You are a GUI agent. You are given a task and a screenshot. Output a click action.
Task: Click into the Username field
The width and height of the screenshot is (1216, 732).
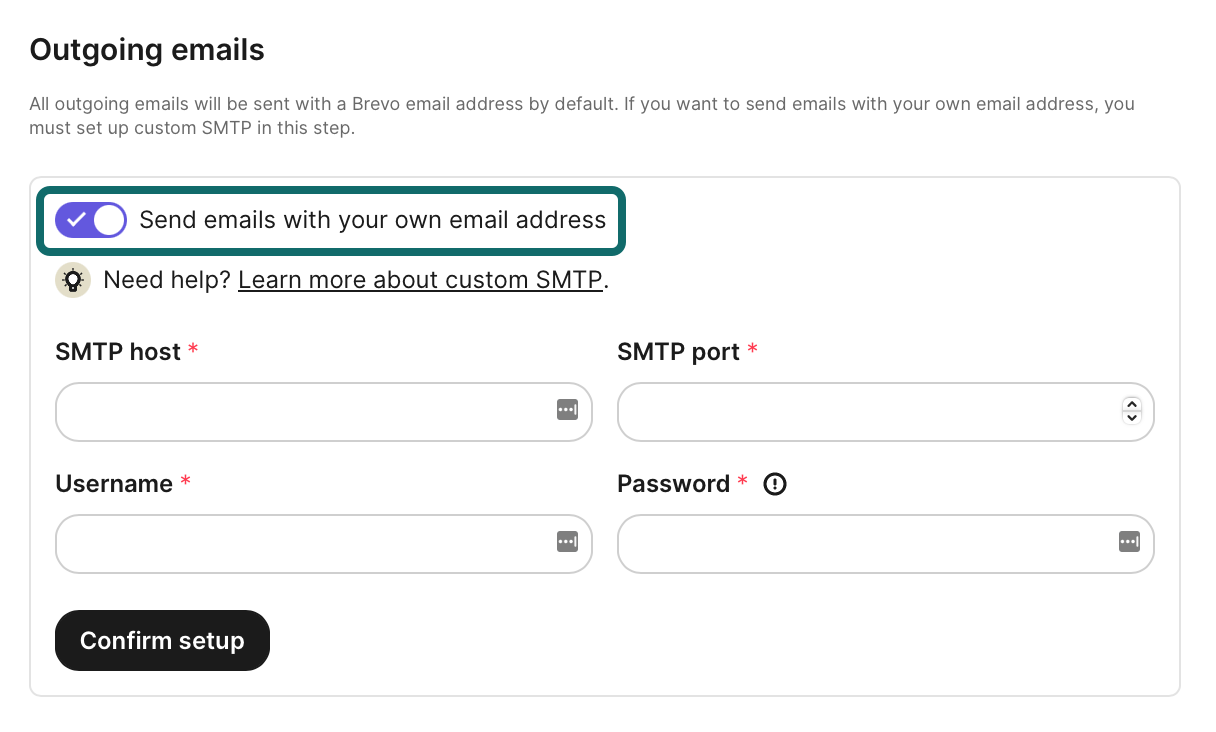click(x=300, y=544)
